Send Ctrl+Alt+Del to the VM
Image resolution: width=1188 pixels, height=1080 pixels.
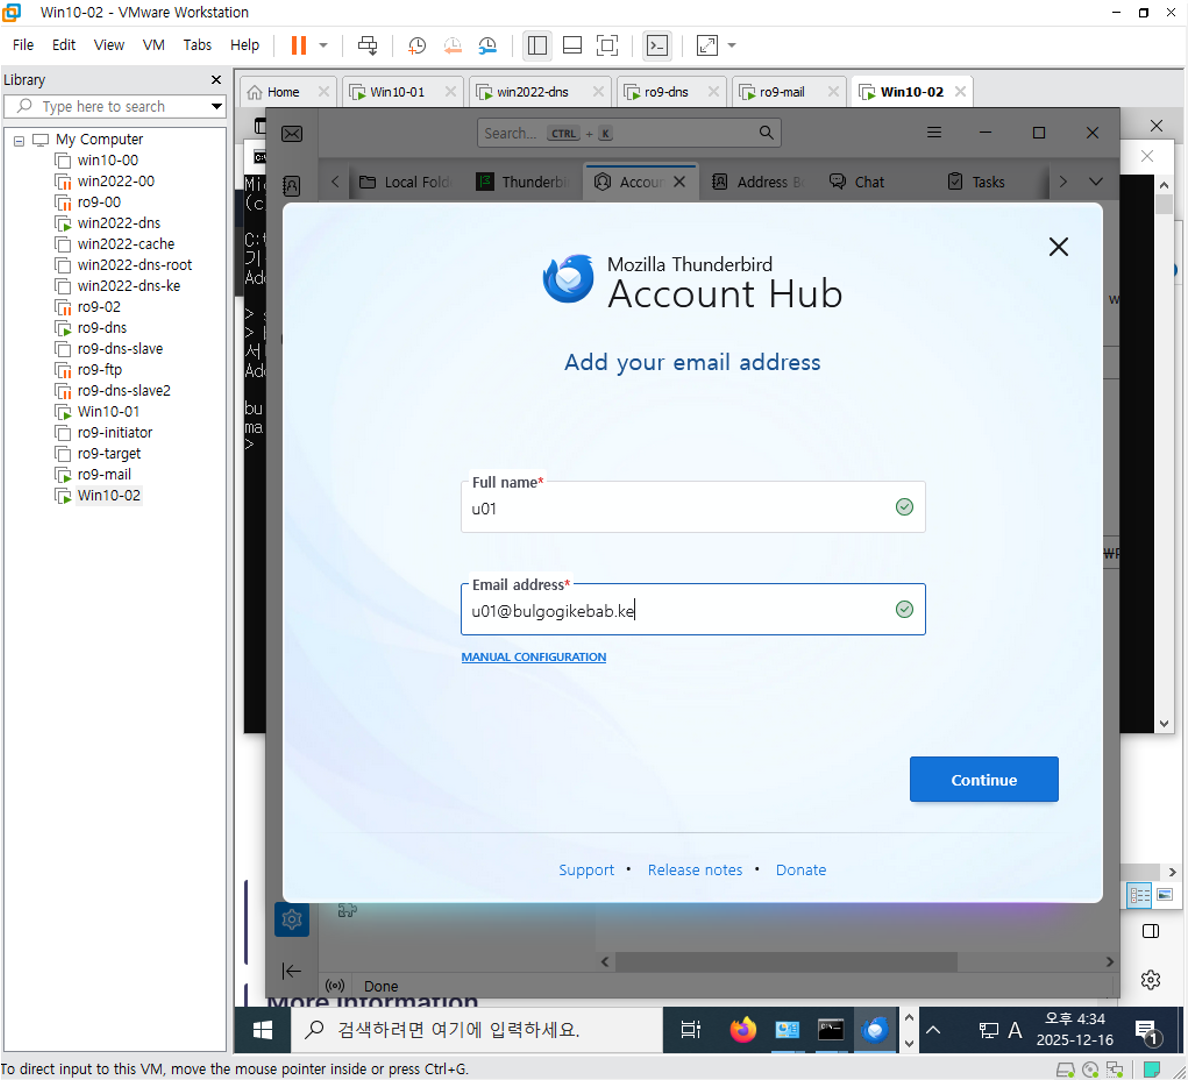click(x=367, y=45)
